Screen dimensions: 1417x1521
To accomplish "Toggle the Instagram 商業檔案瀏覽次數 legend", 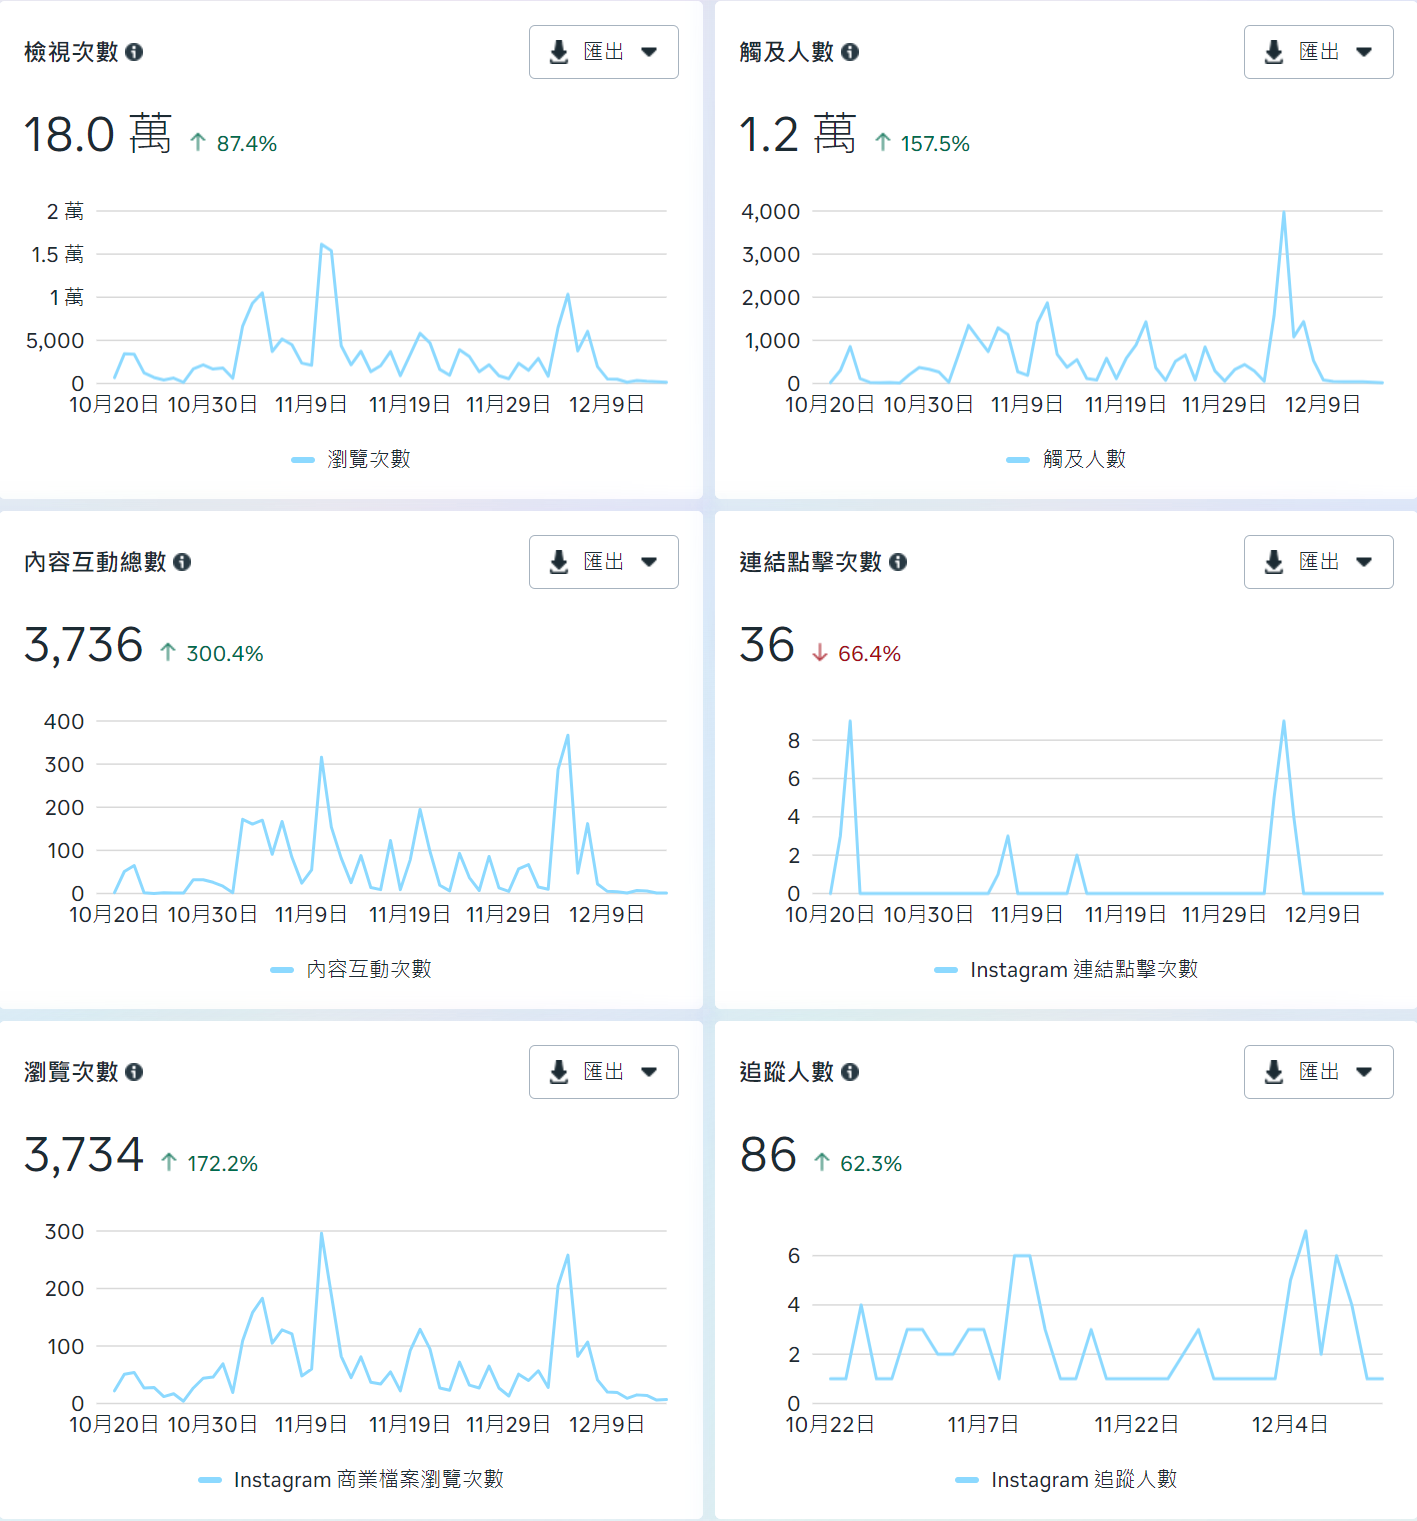I will click(x=351, y=1479).
